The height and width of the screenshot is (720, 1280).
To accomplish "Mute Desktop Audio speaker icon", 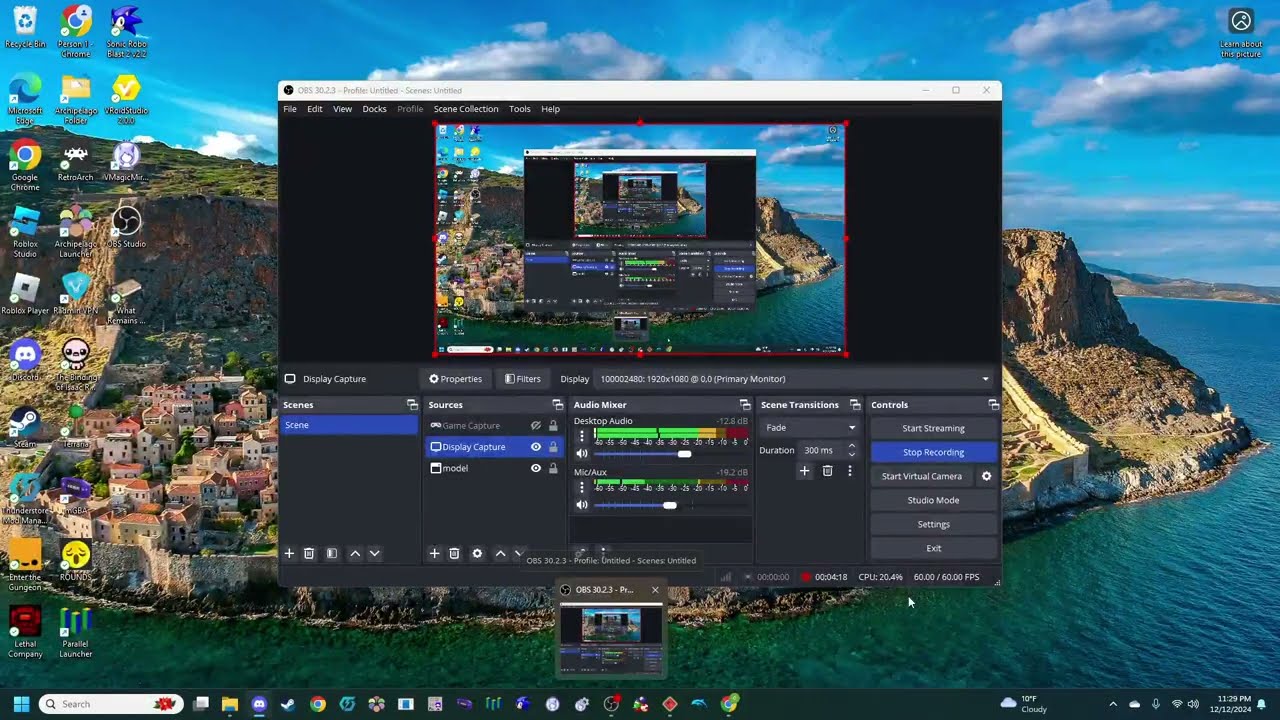I will (582, 454).
